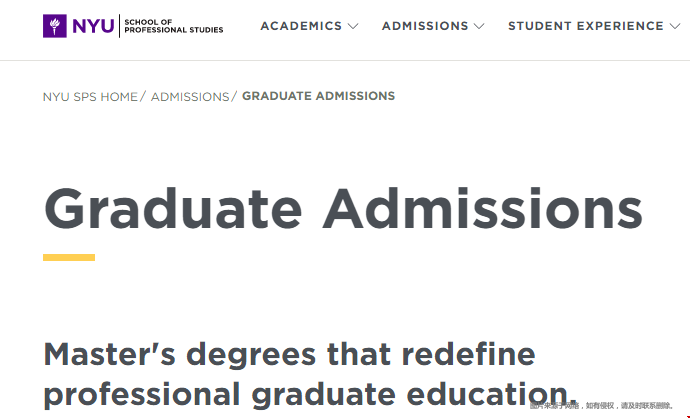Click the Graduate Admissions breadcrumb

click(x=319, y=96)
